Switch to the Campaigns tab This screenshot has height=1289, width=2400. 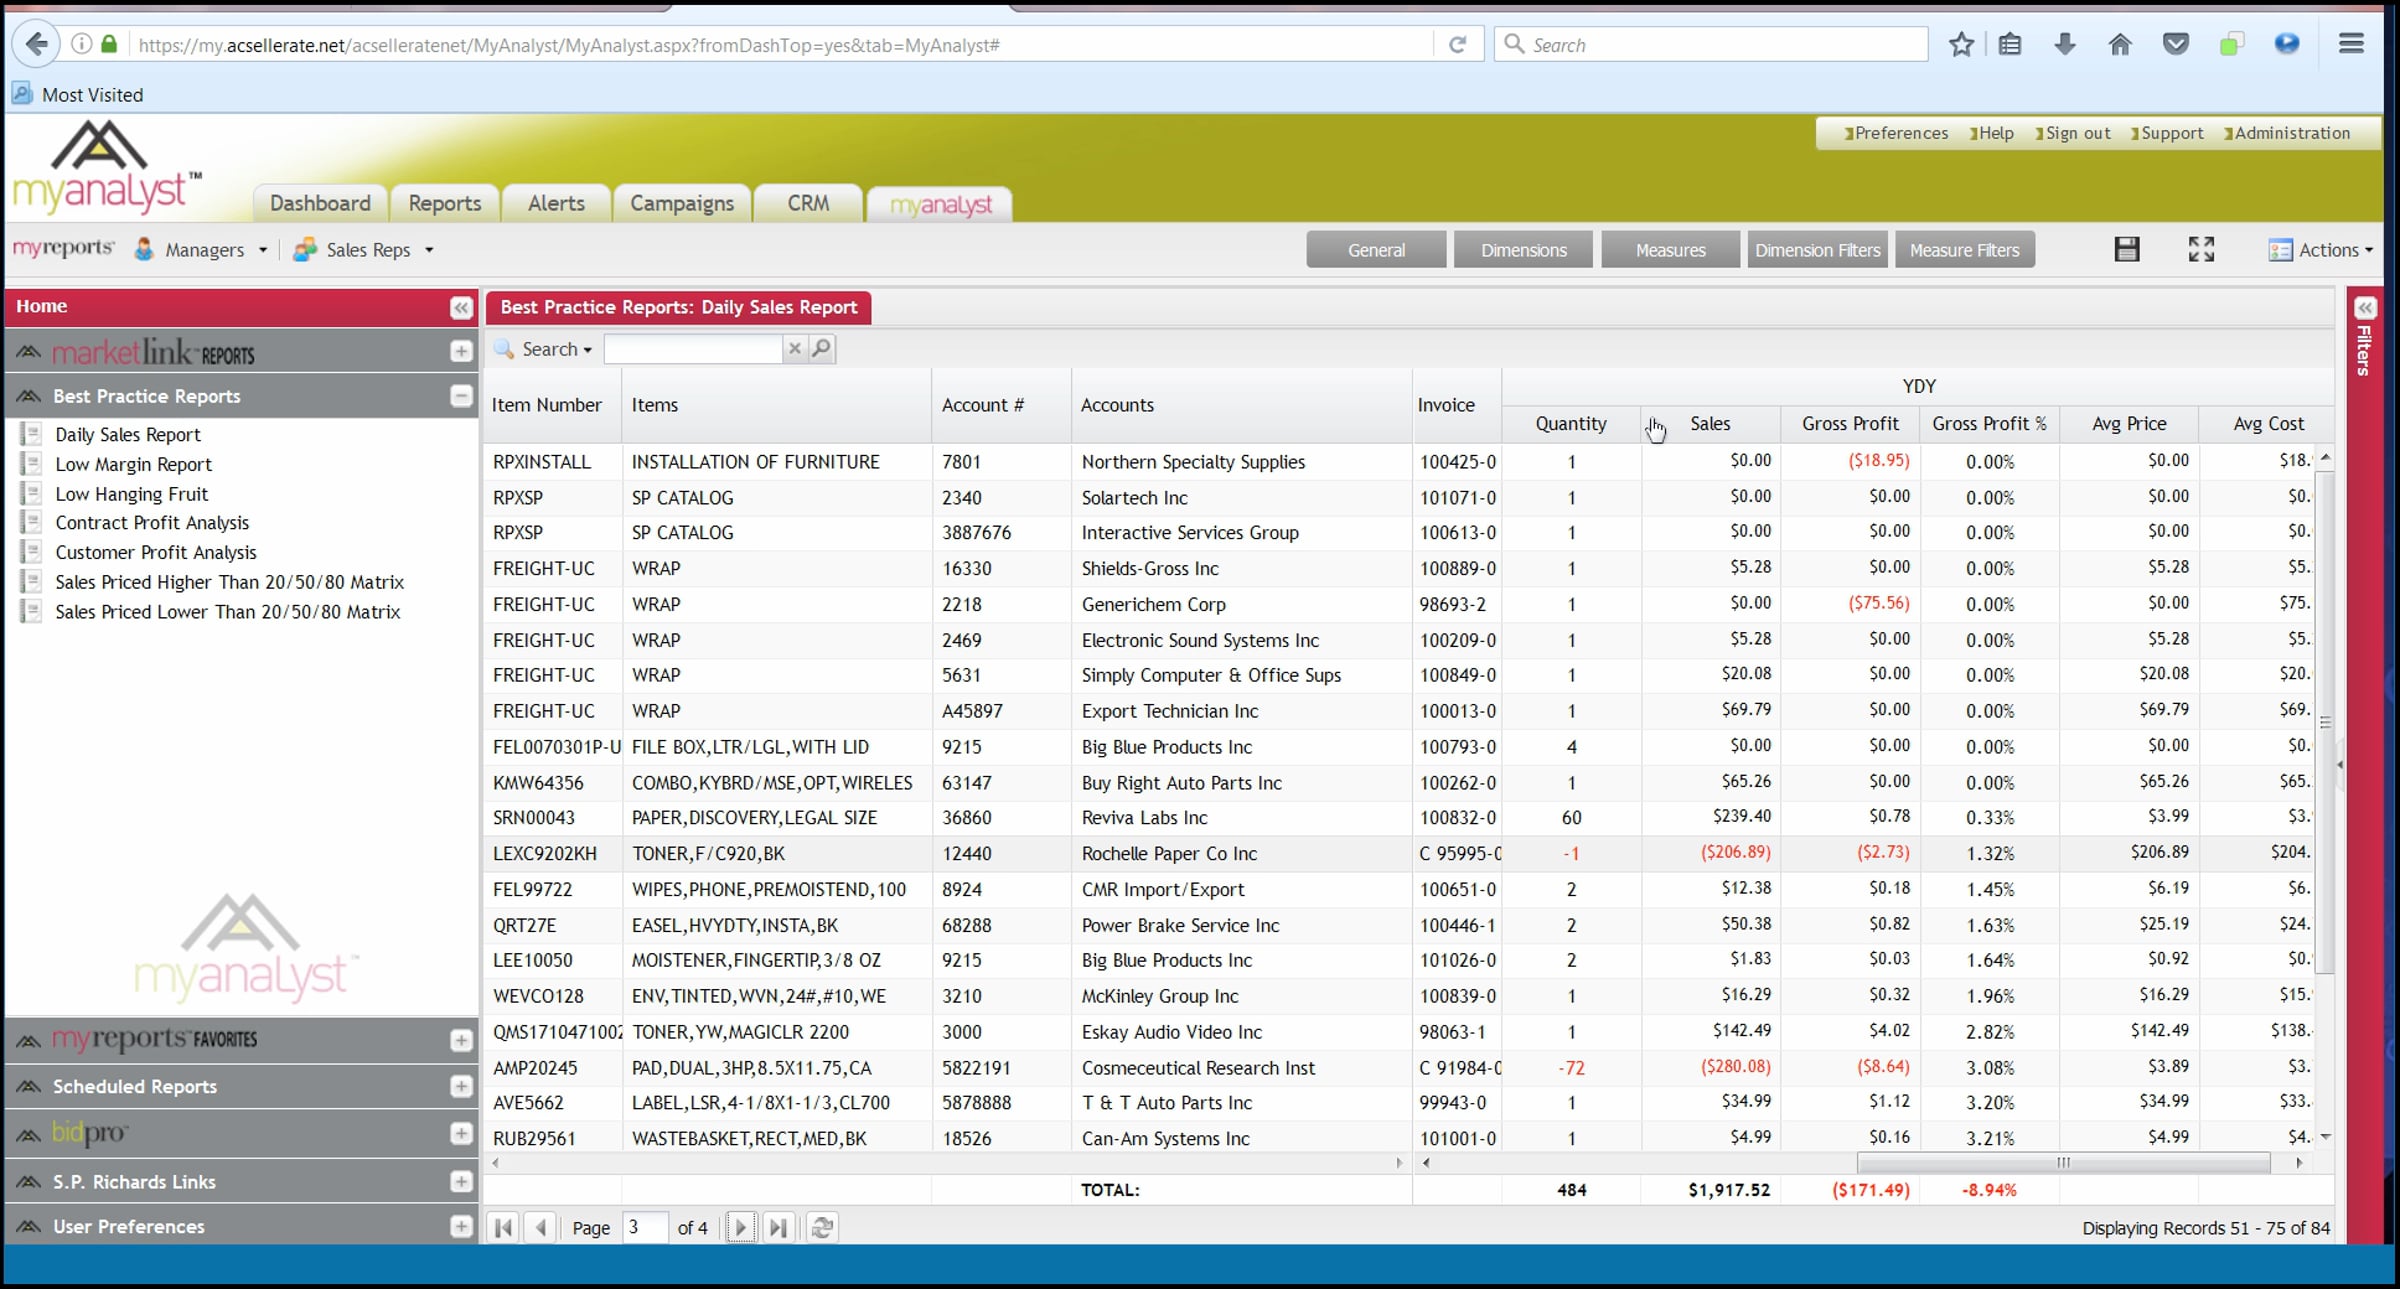point(682,203)
